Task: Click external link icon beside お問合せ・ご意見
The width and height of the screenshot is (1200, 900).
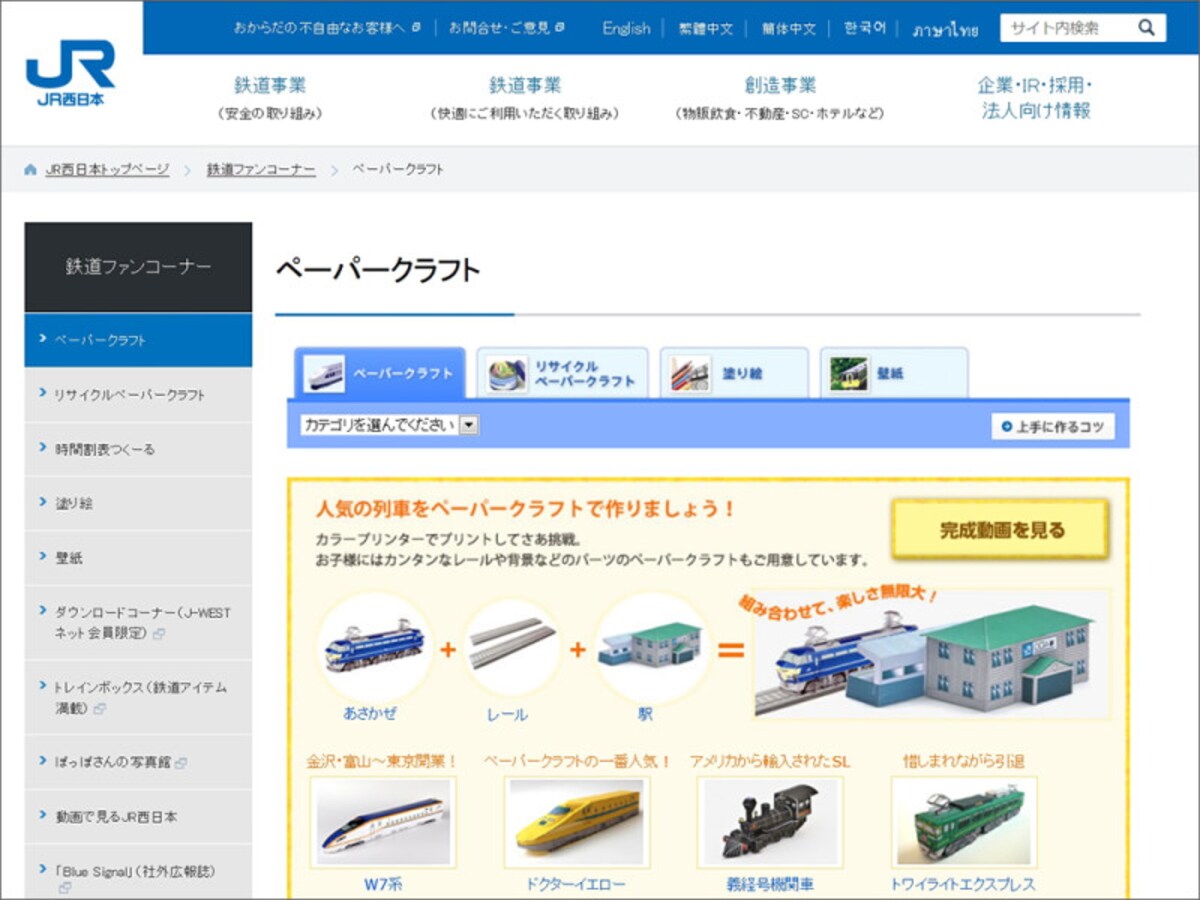Action: 560,28
